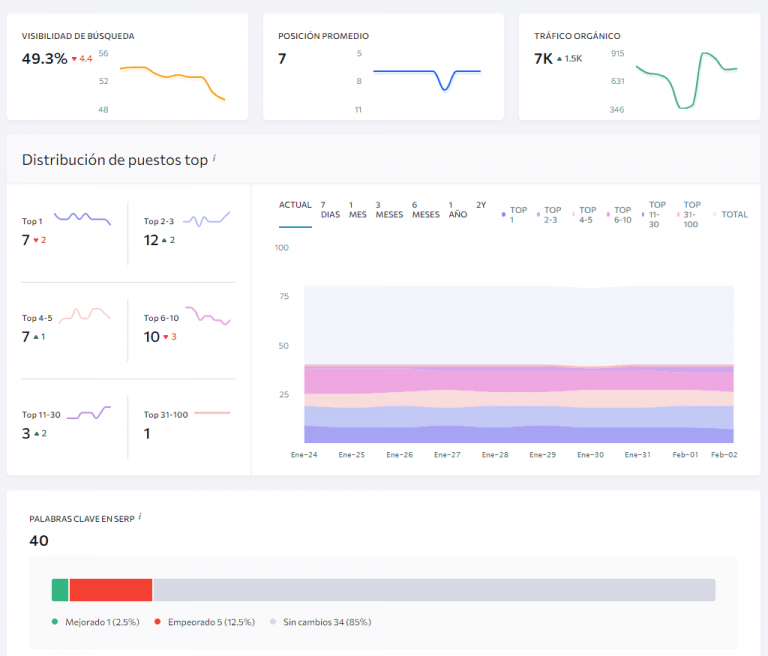Click the Top 11-30 sparkline chart

tap(88, 411)
